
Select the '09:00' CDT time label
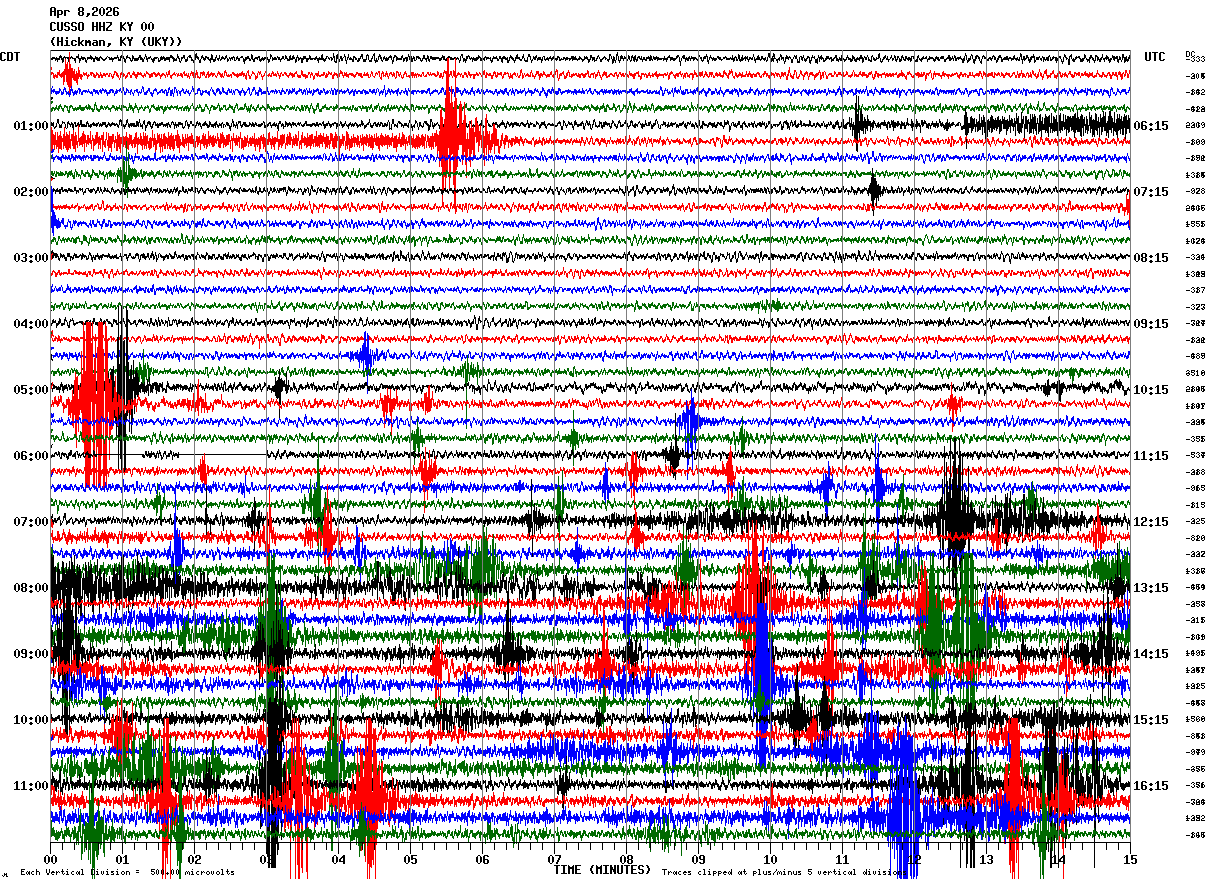tap(31, 654)
